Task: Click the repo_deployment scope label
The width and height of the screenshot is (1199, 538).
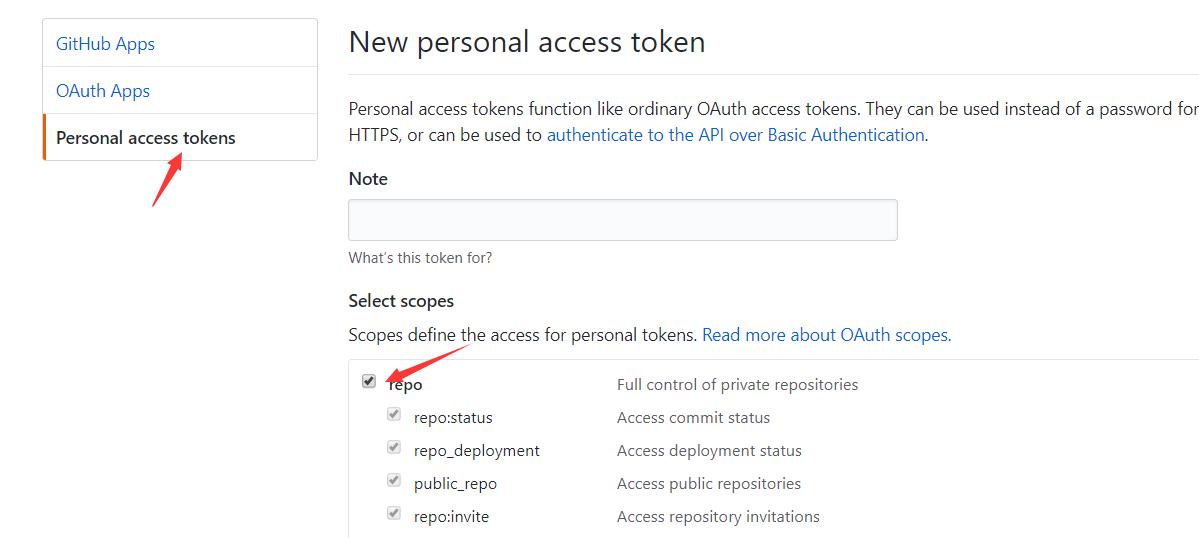Action: (476, 451)
